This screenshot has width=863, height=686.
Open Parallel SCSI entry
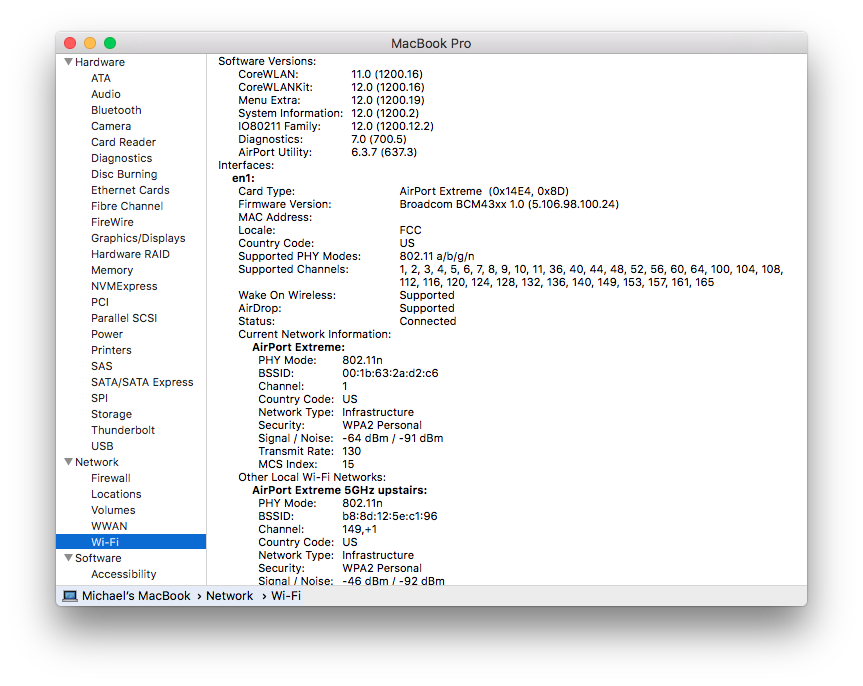click(x=124, y=318)
